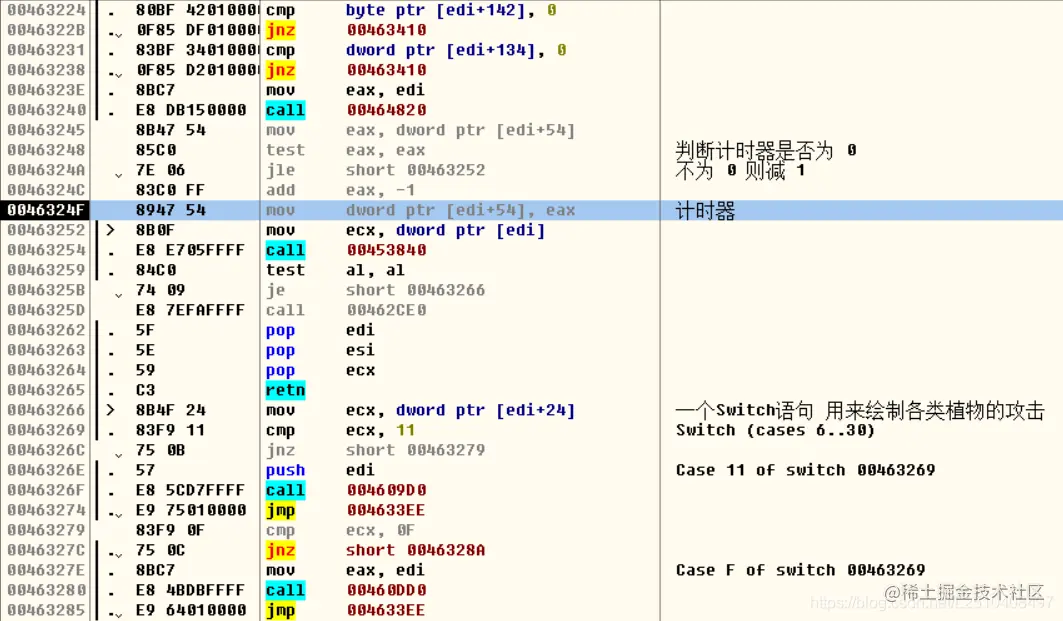Click jump target marker at 00463266
Screen dimensions: 1063x621
coord(111,410)
